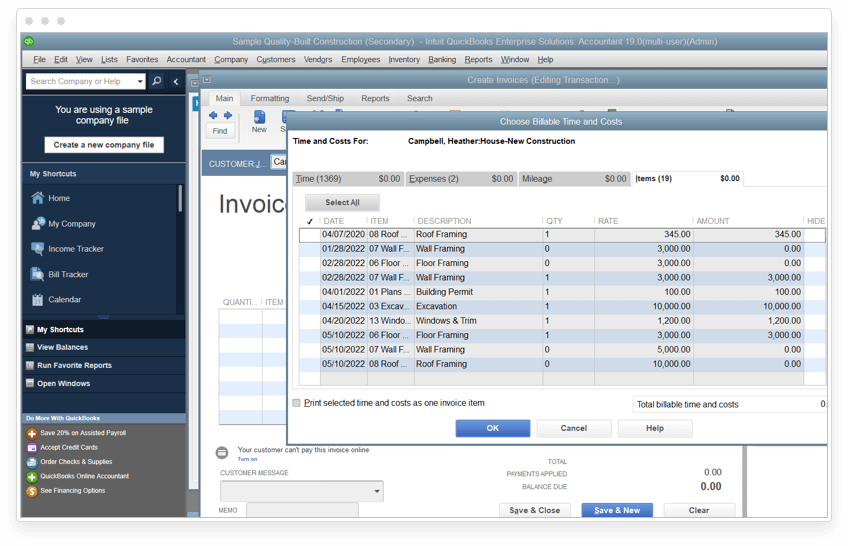Click Cancel in Choose Billable Time dialog

pos(574,428)
